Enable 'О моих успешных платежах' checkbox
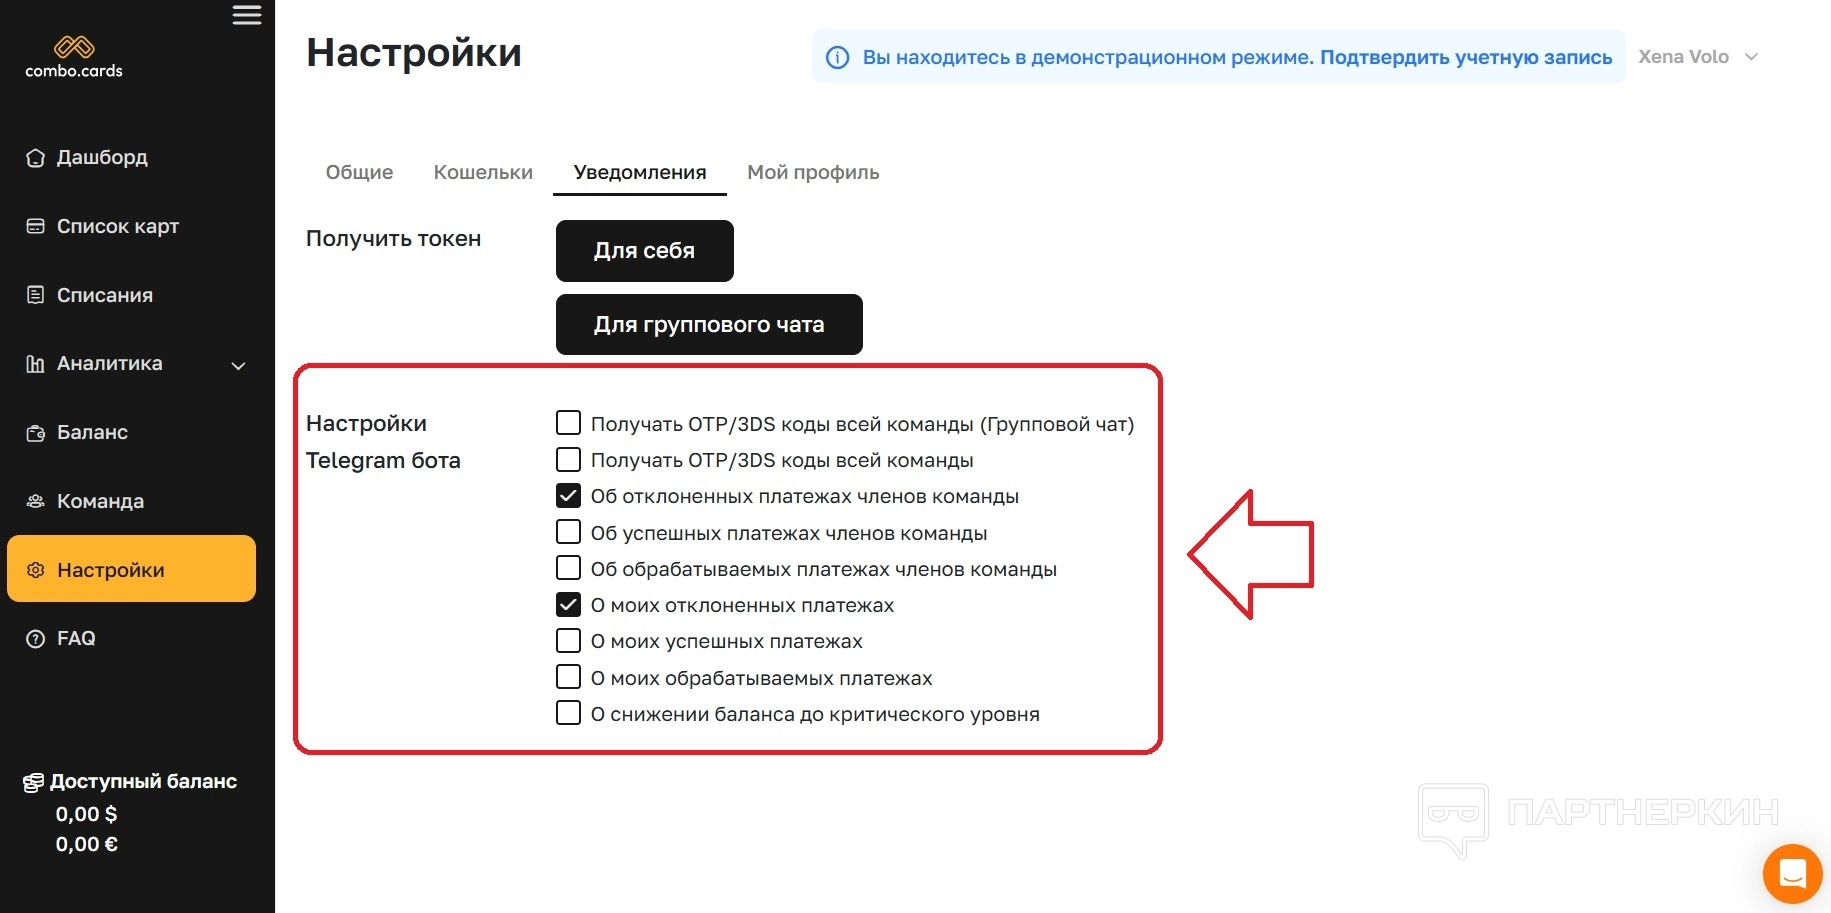The width and height of the screenshot is (1831, 913). (x=568, y=641)
